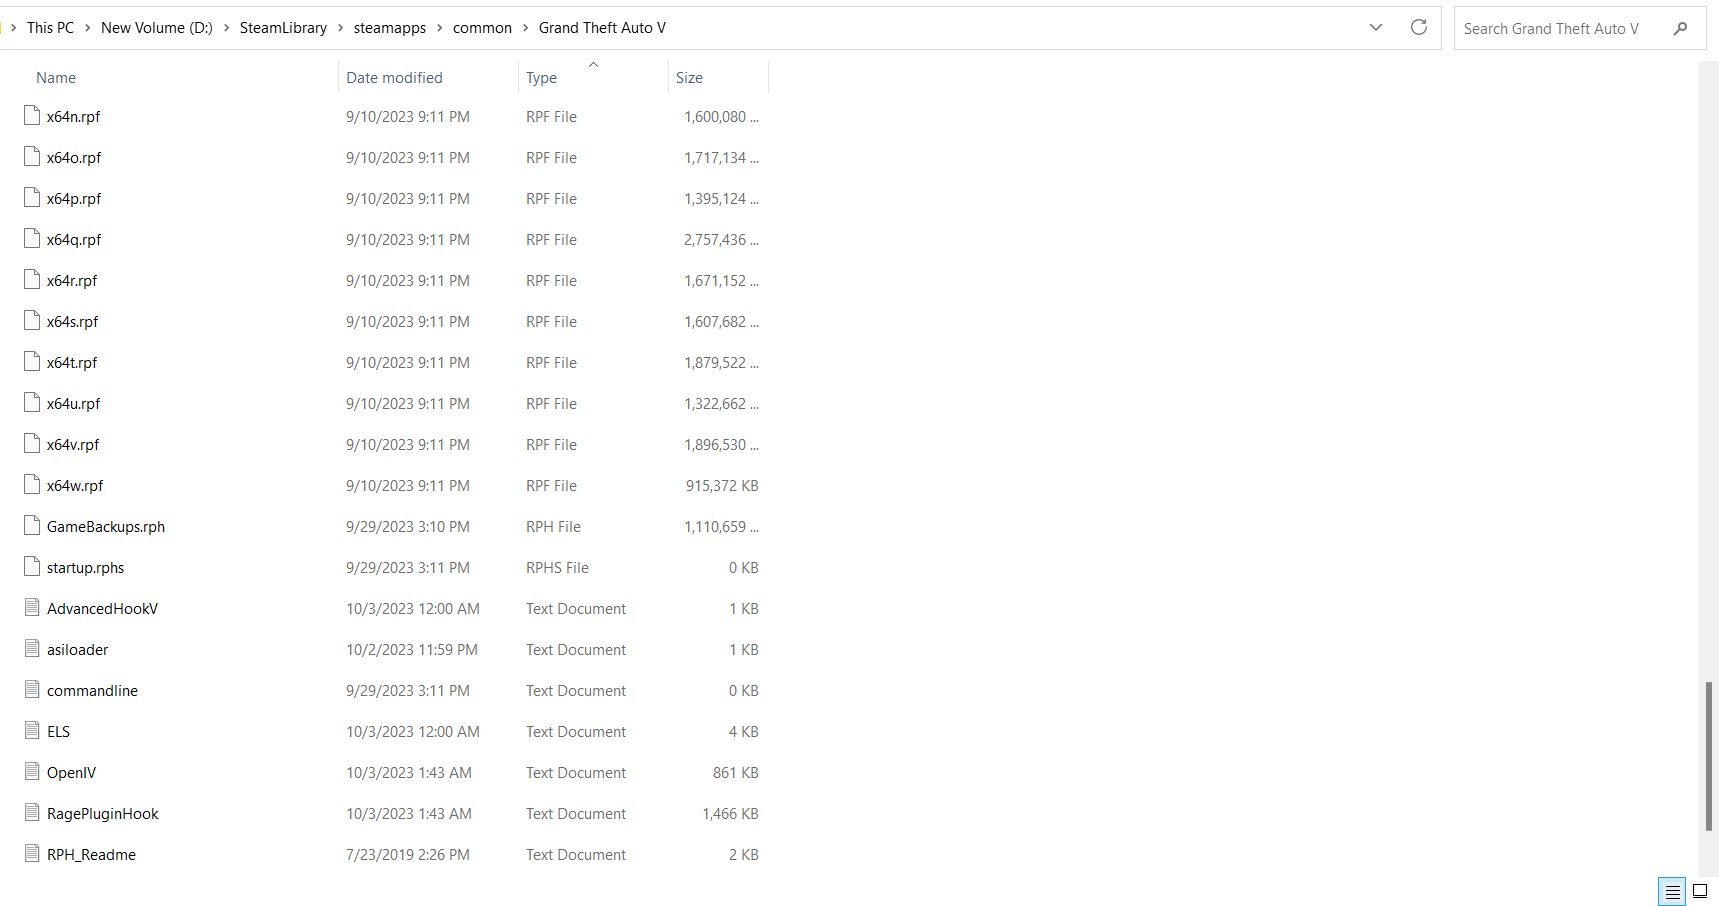Select the ELS file name
Image resolution: width=1719 pixels, height=906 pixels.
tap(59, 732)
